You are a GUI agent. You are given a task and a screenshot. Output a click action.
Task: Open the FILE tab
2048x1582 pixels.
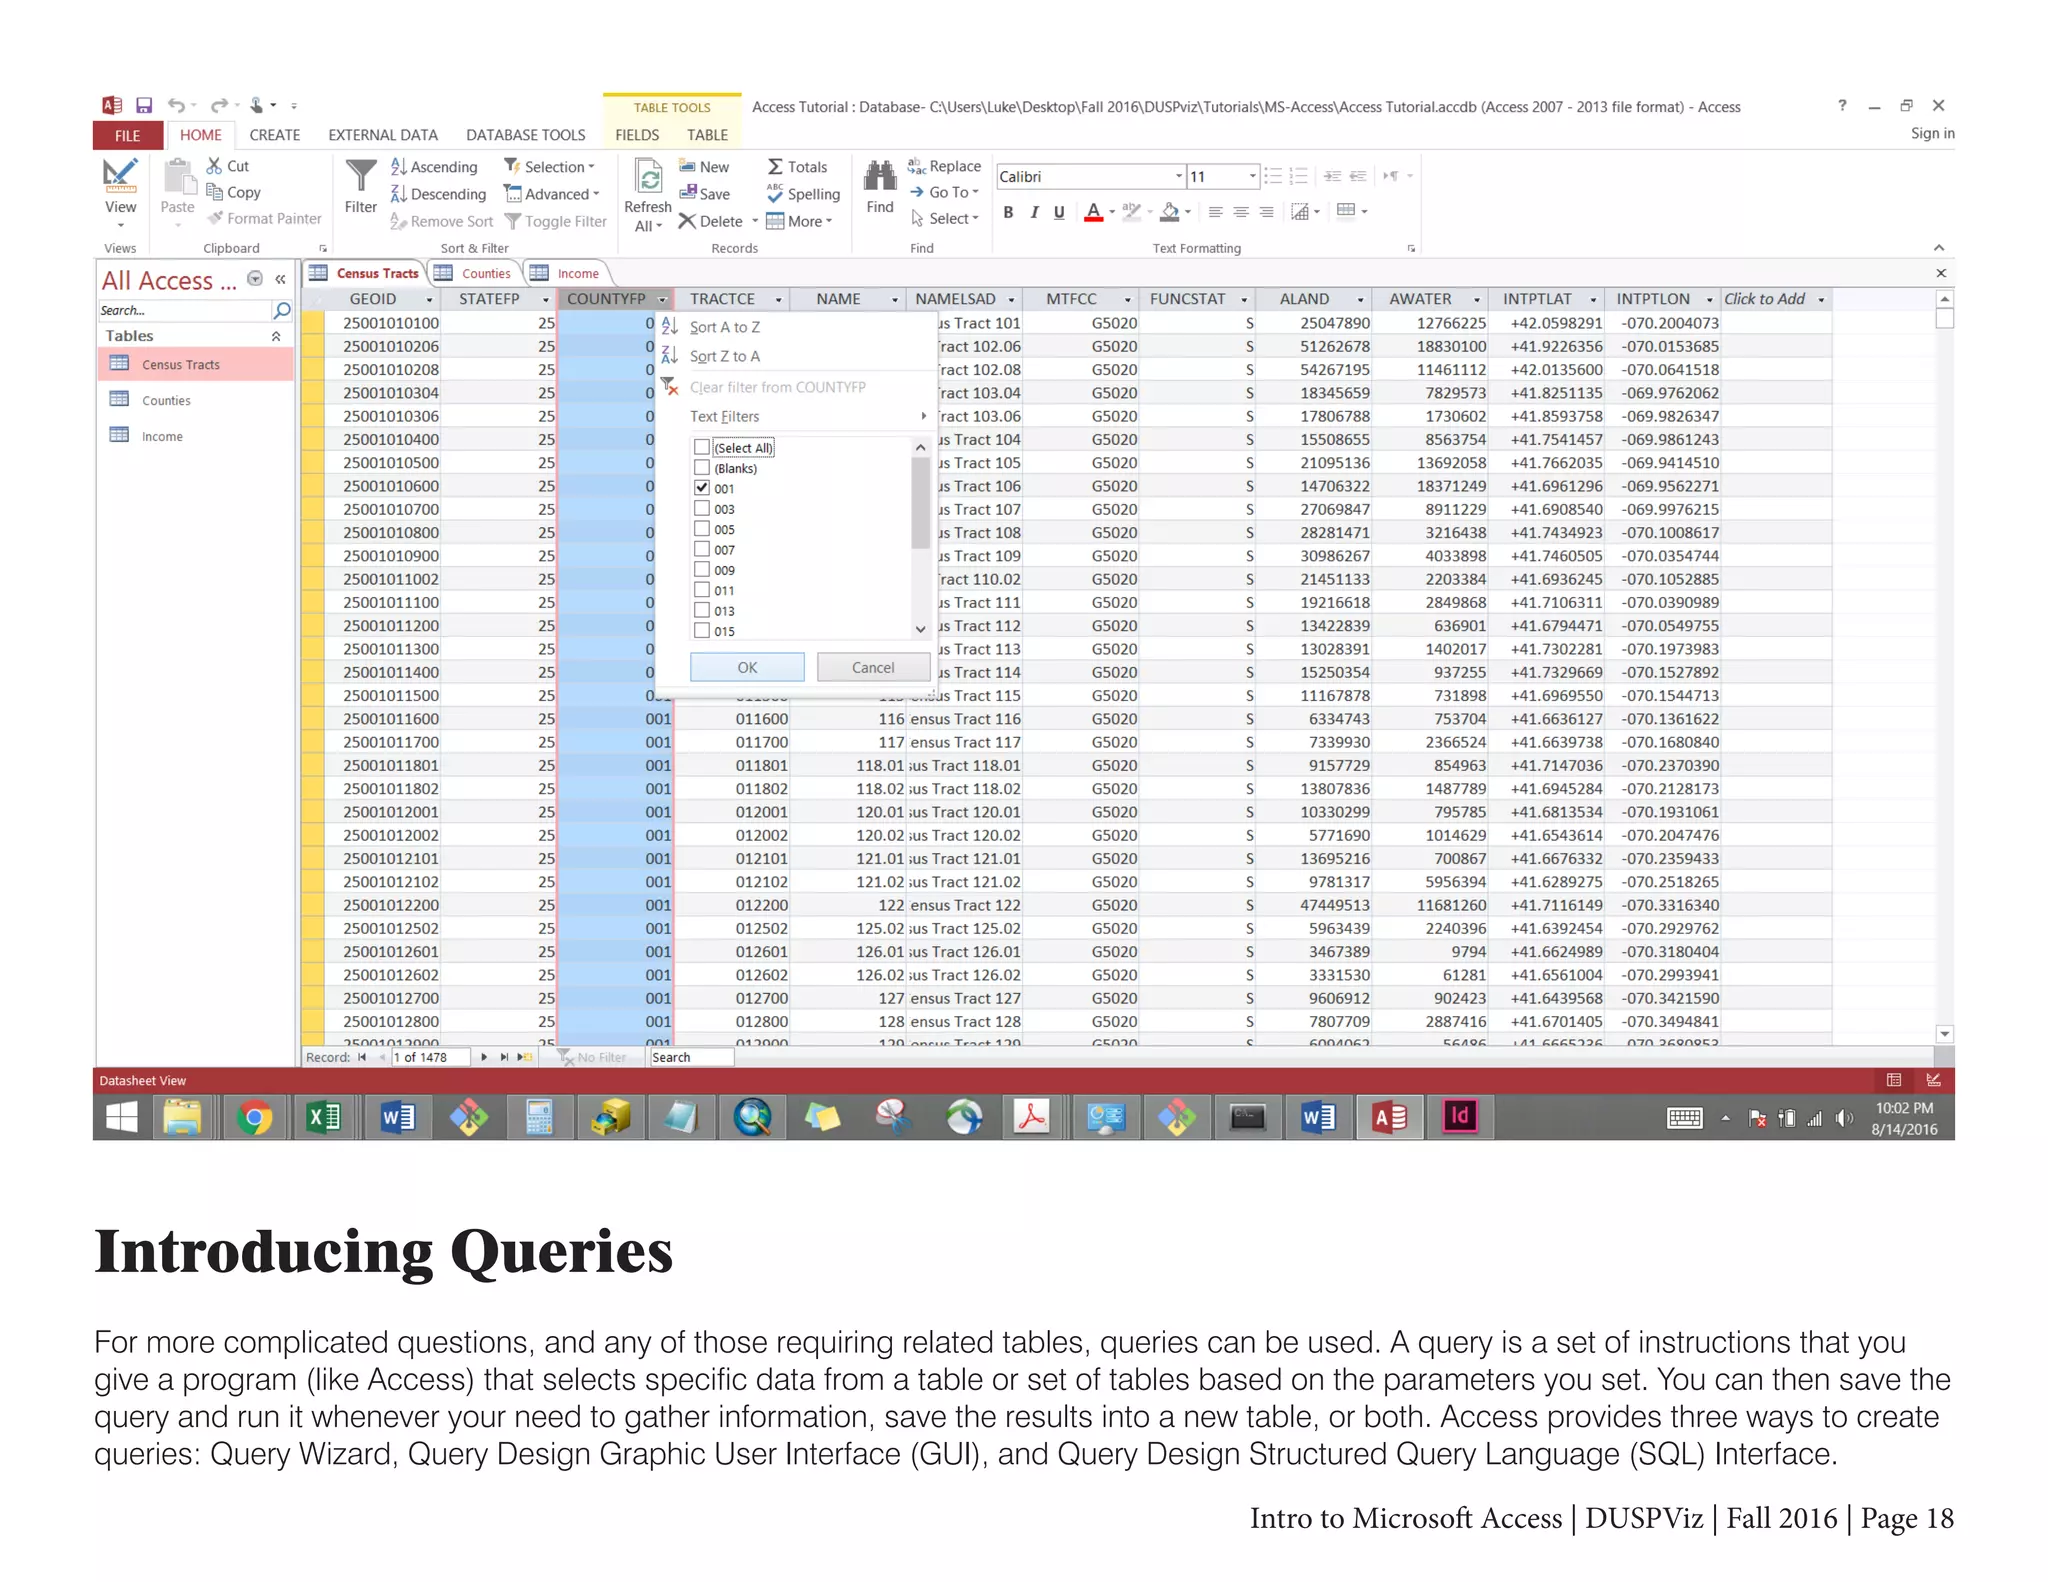point(127,135)
